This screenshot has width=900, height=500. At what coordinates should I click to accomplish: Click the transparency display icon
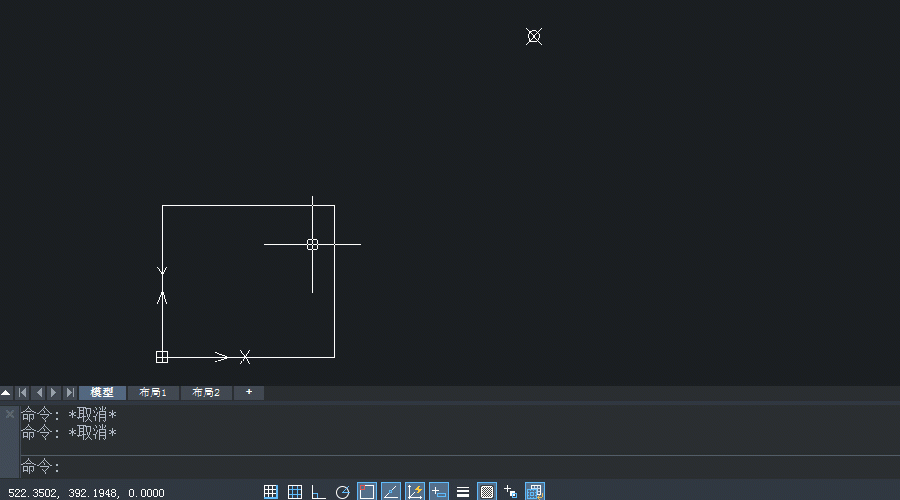(487, 491)
